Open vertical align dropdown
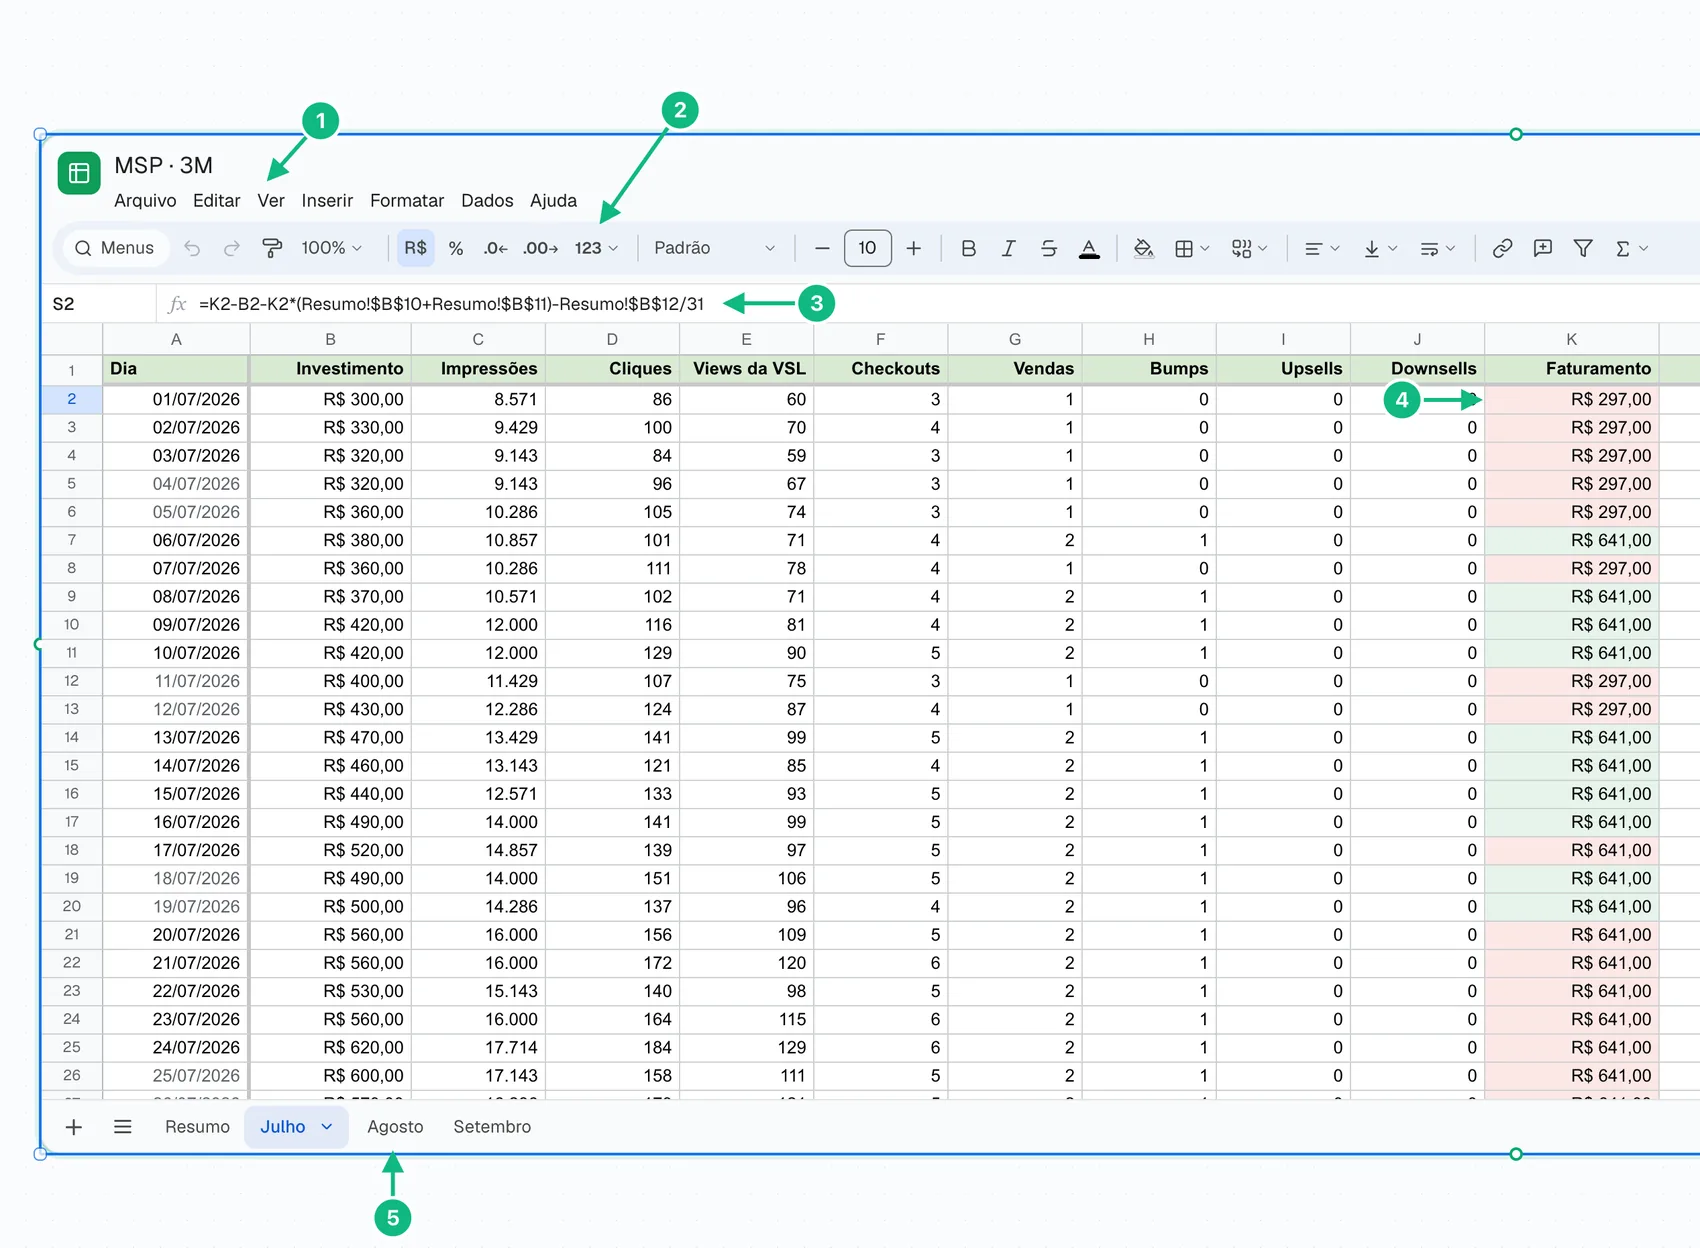Image resolution: width=1700 pixels, height=1248 pixels. tap(1380, 248)
